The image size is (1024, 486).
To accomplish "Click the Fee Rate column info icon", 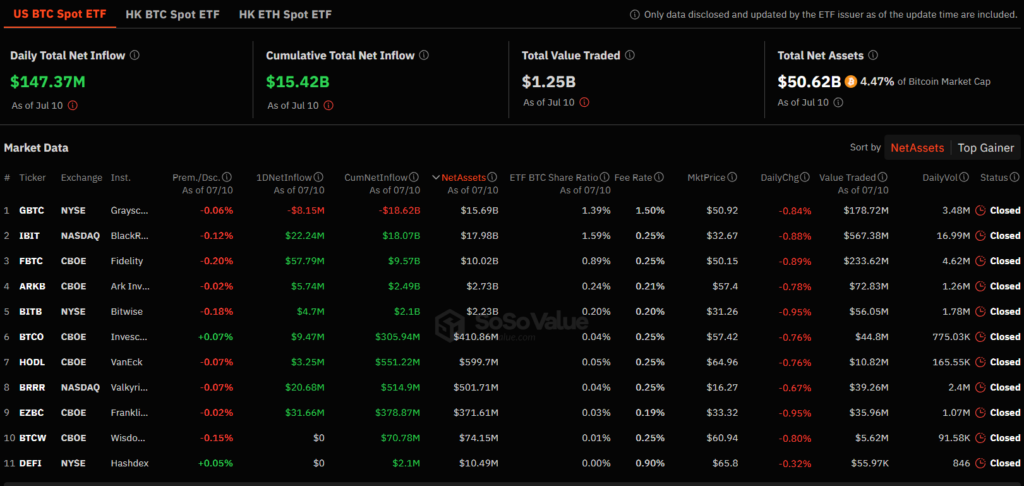I will coord(660,177).
